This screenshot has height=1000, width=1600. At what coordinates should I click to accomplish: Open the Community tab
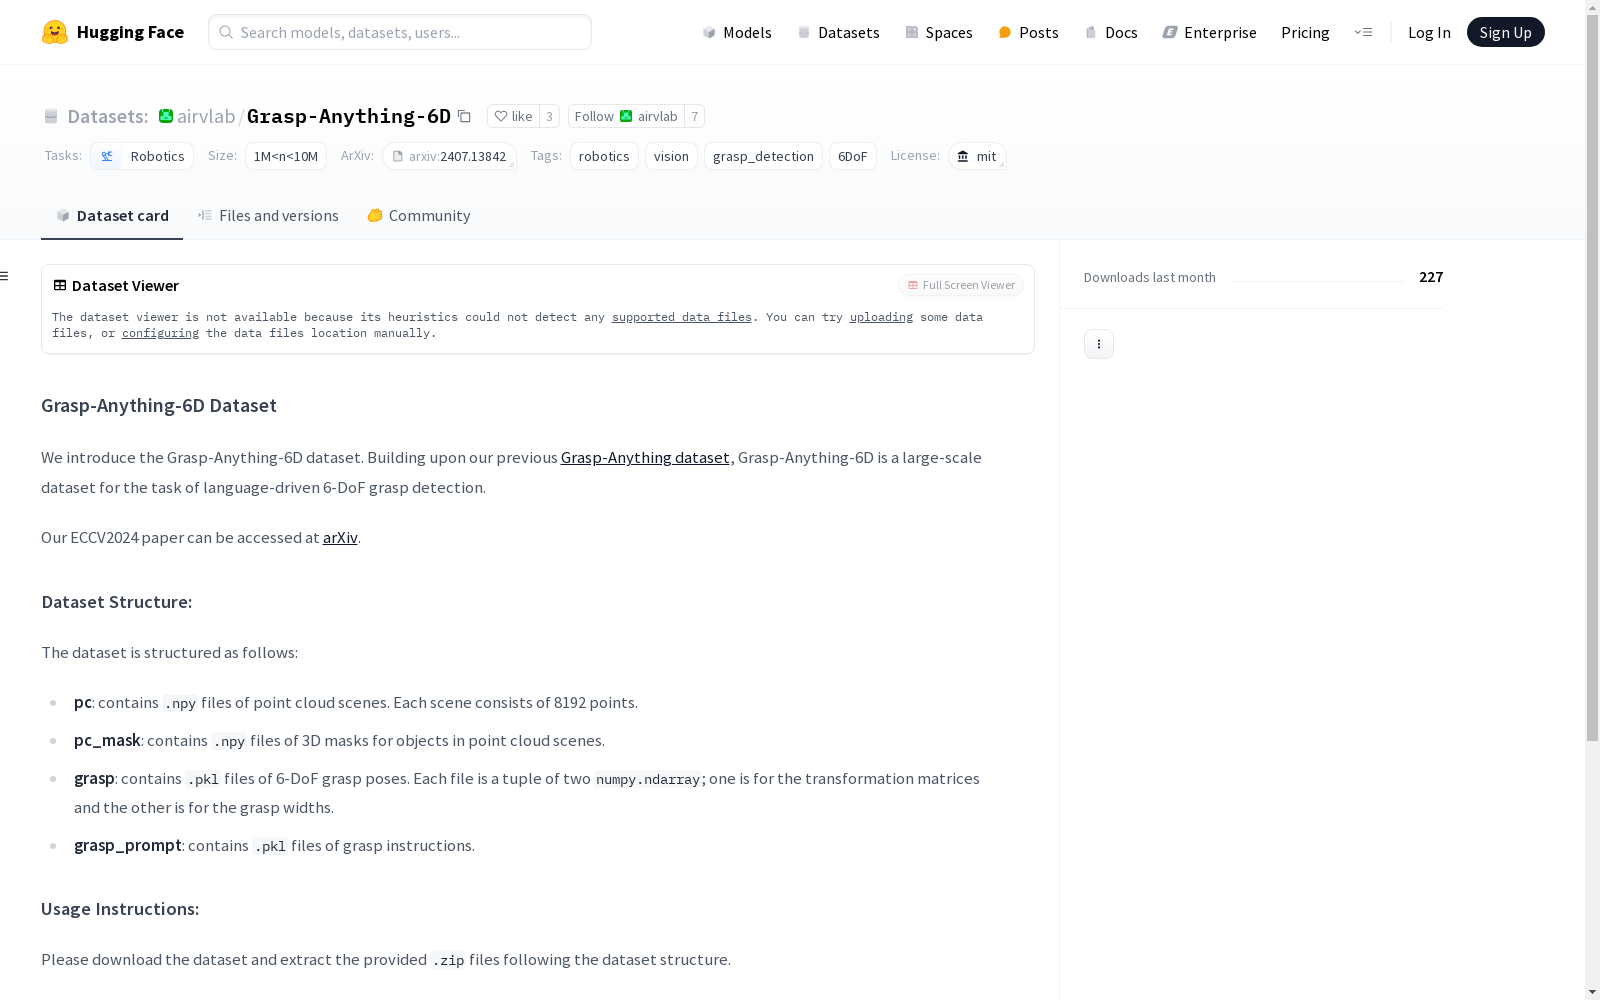click(418, 216)
